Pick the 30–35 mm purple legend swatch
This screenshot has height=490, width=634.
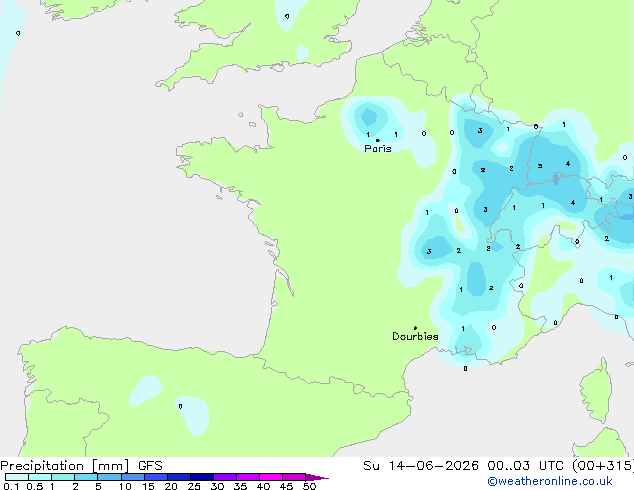tap(225, 477)
